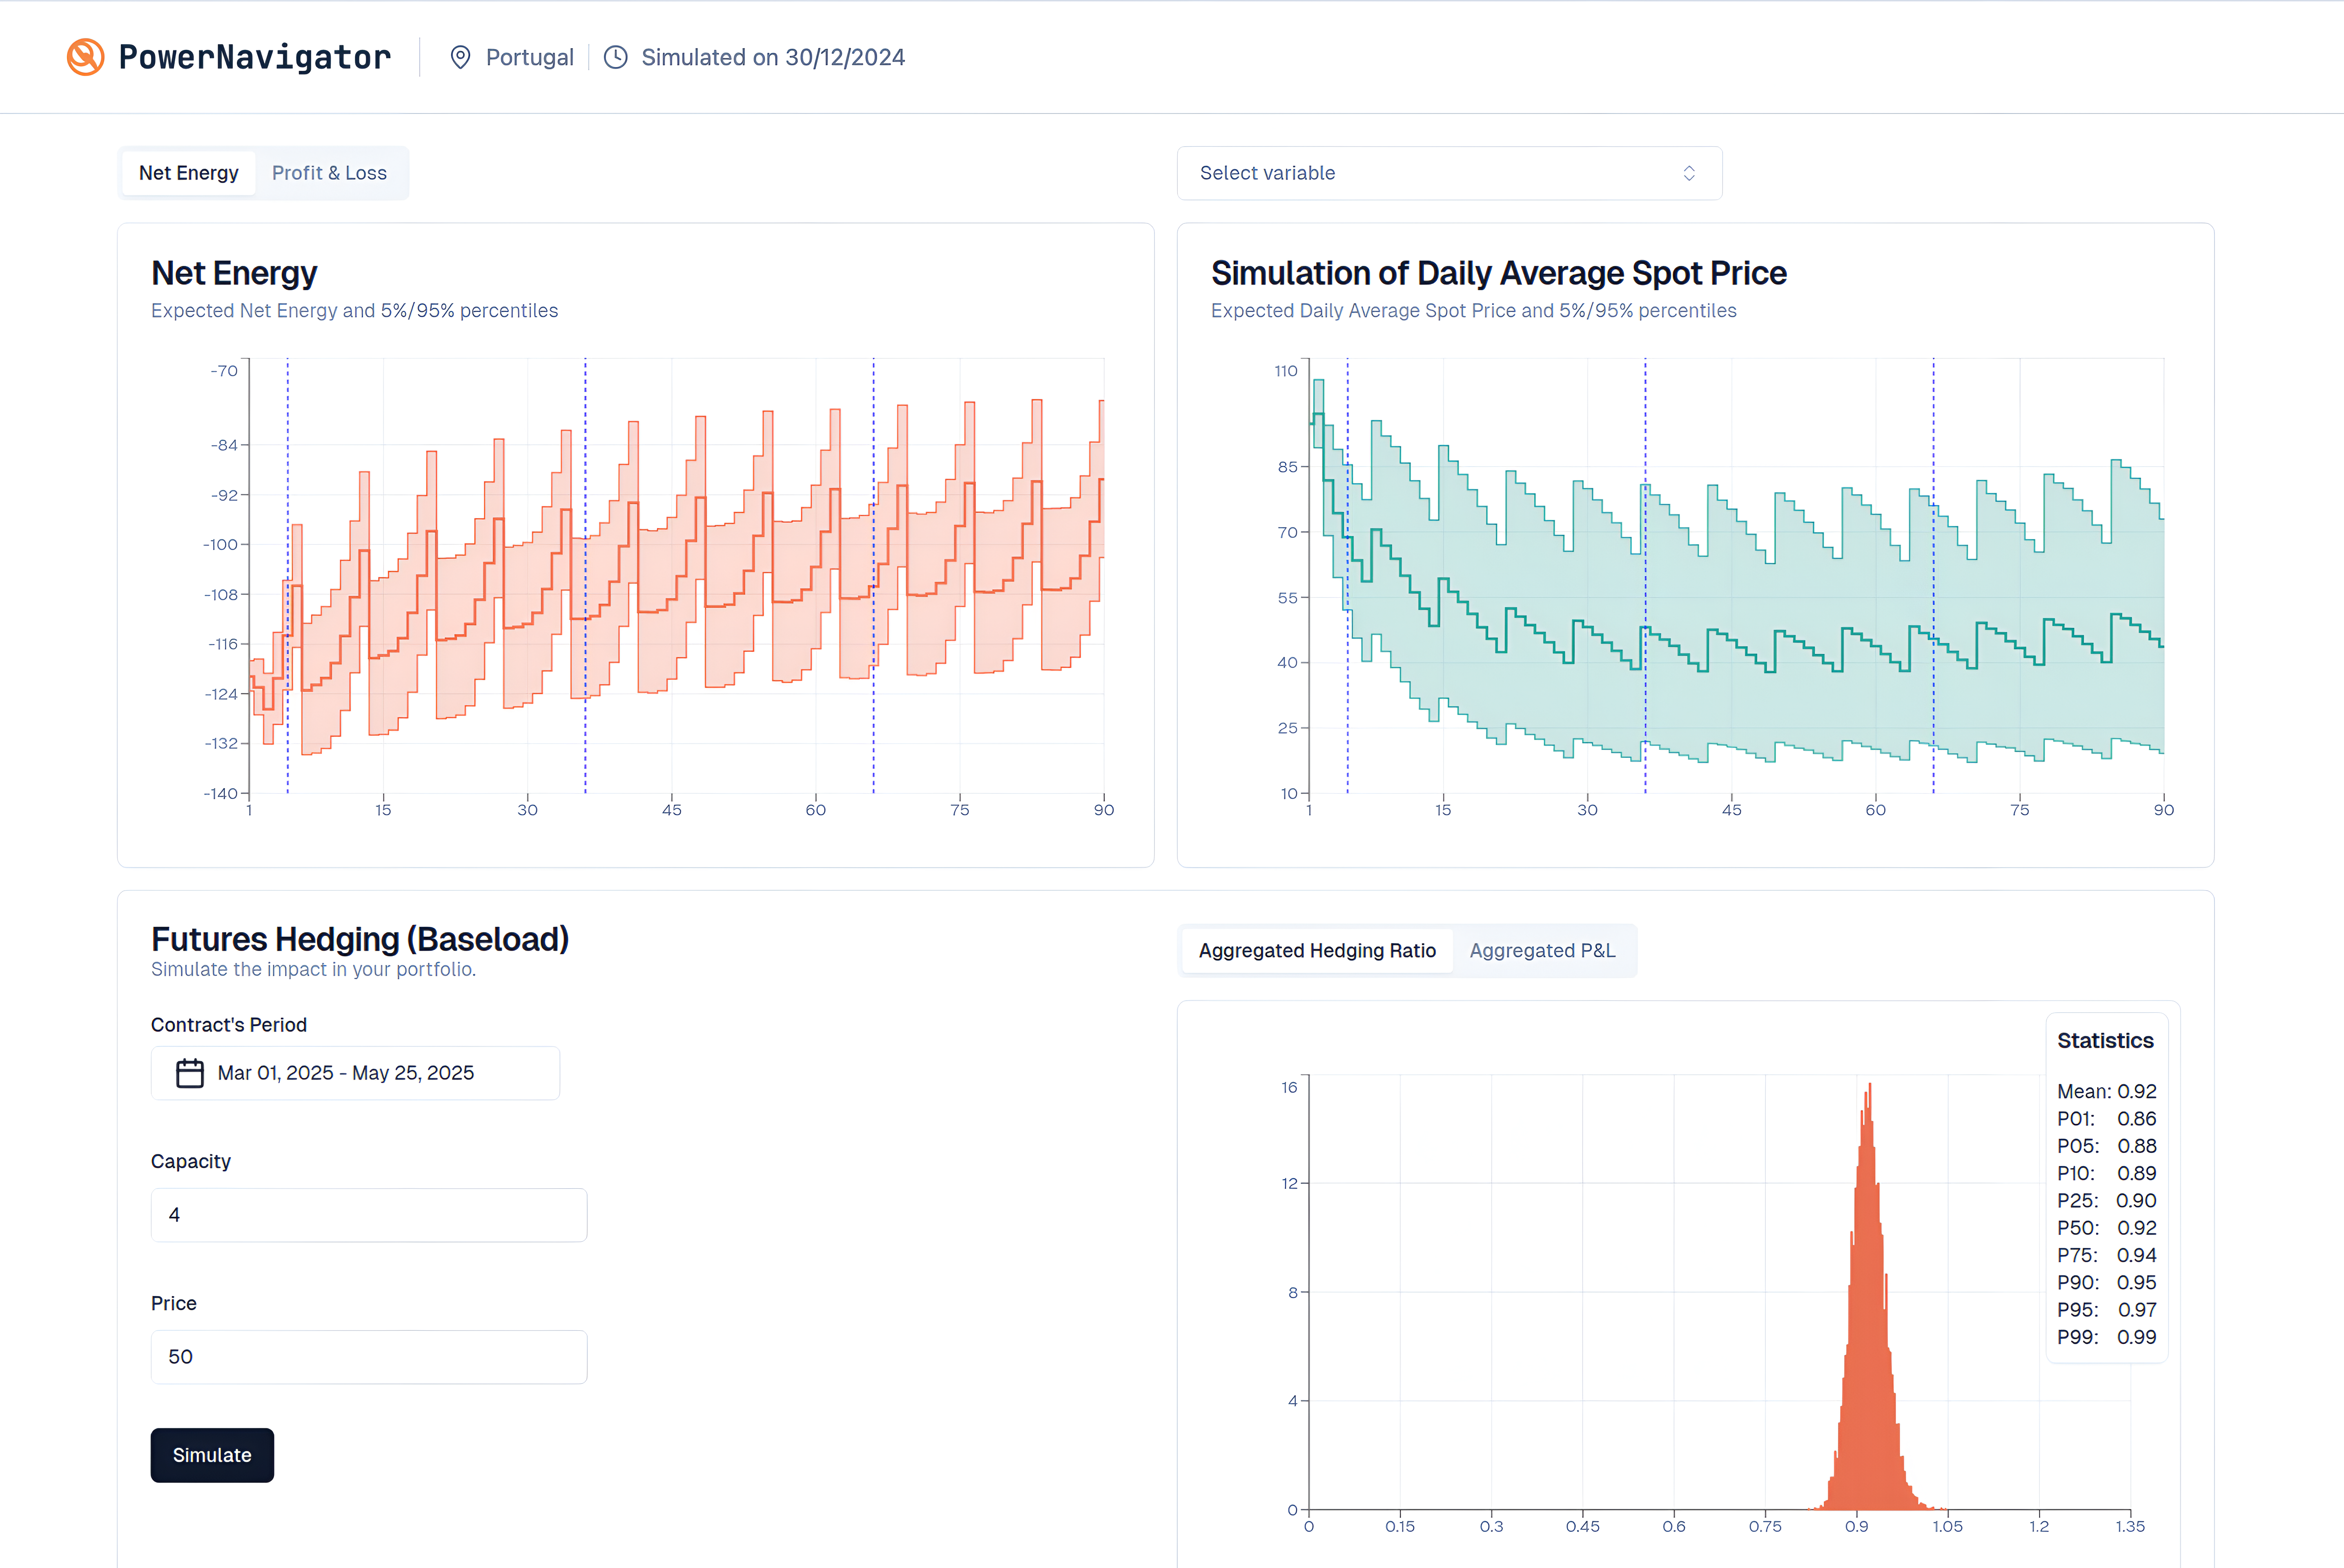Click the PowerNavigator brand name
The image size is (2344, 1568).
(254, 57)
